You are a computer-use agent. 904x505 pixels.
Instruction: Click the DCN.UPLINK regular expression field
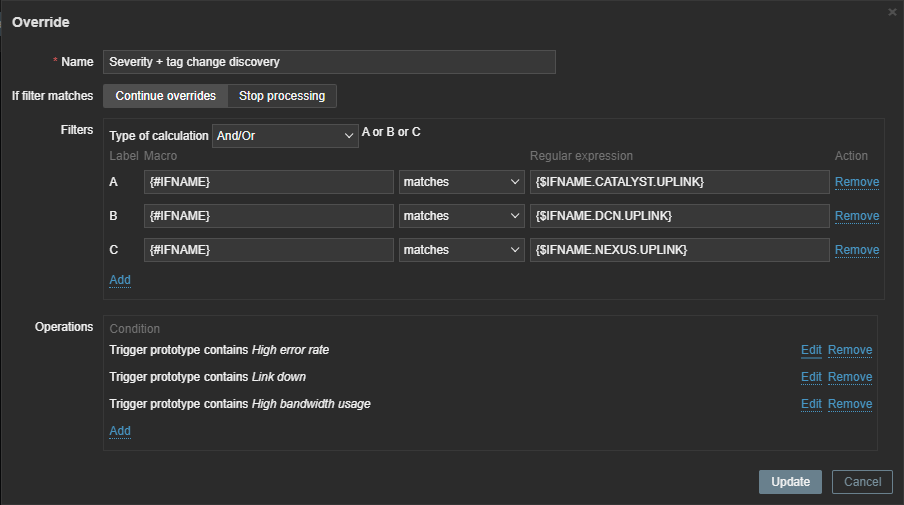click(679, 216)
